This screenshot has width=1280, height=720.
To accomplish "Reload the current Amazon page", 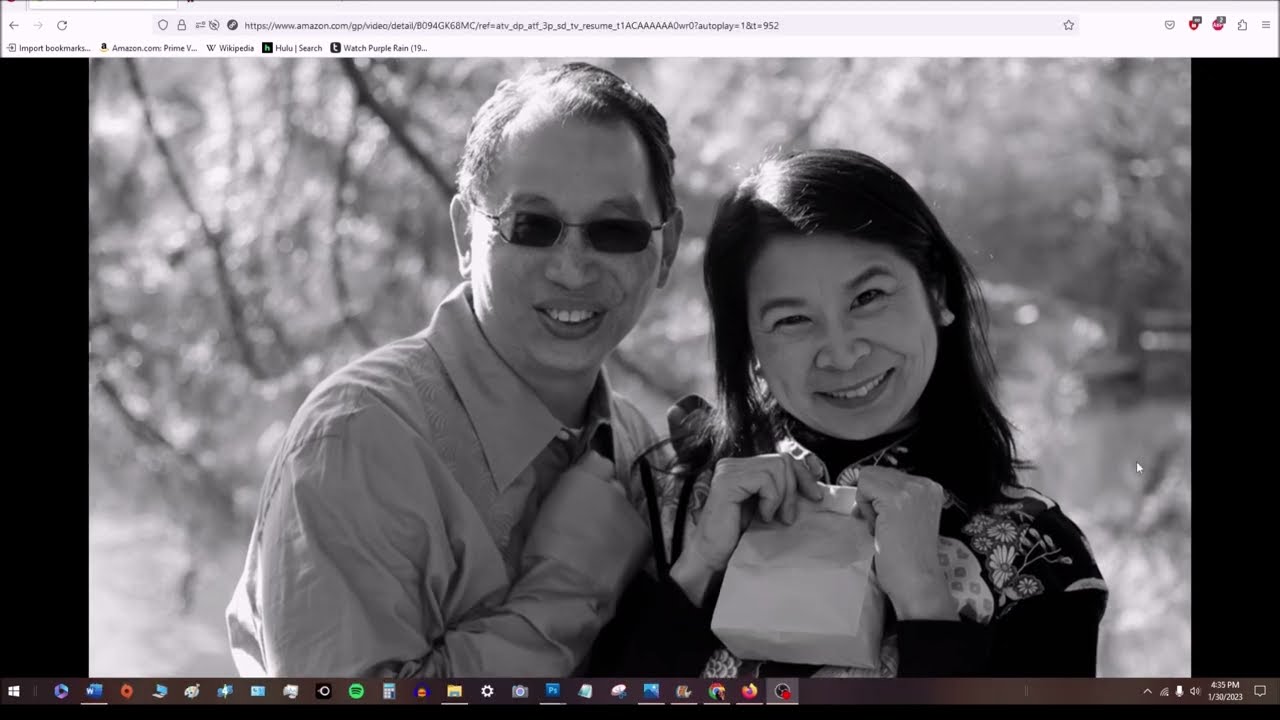I will (x=62, y=25).
